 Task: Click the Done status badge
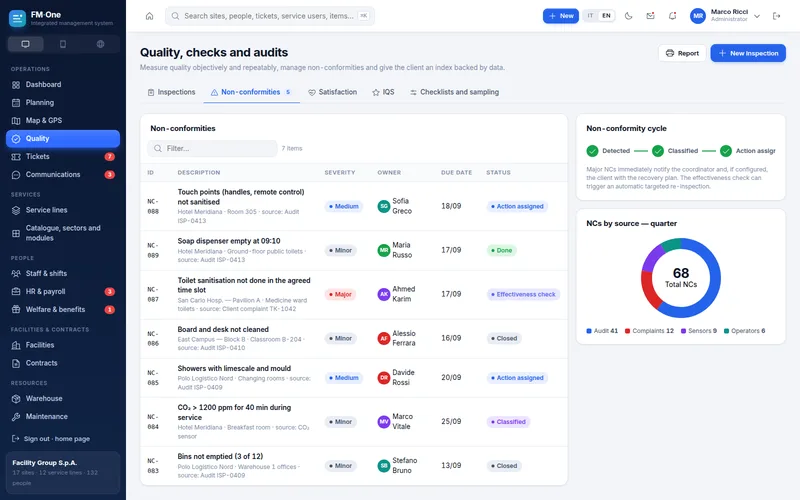click(501, 251)
